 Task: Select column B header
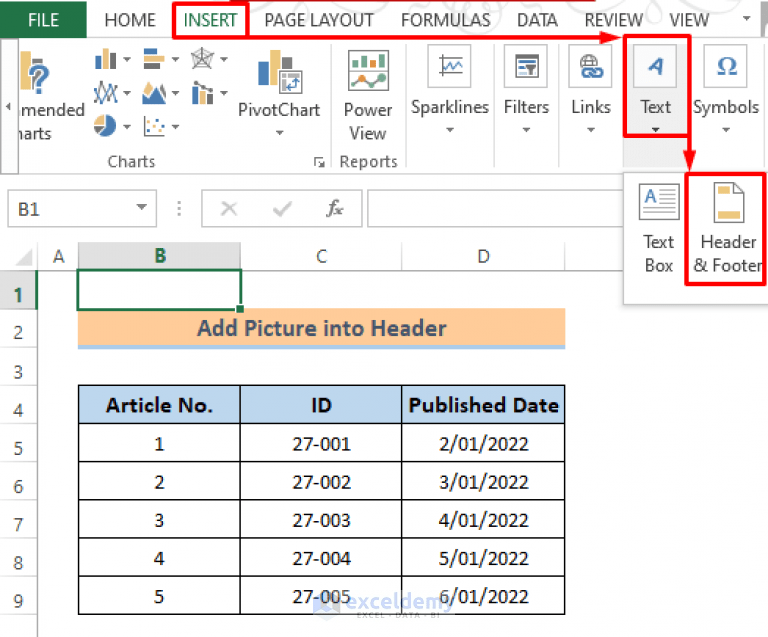(x=159, y=256)
